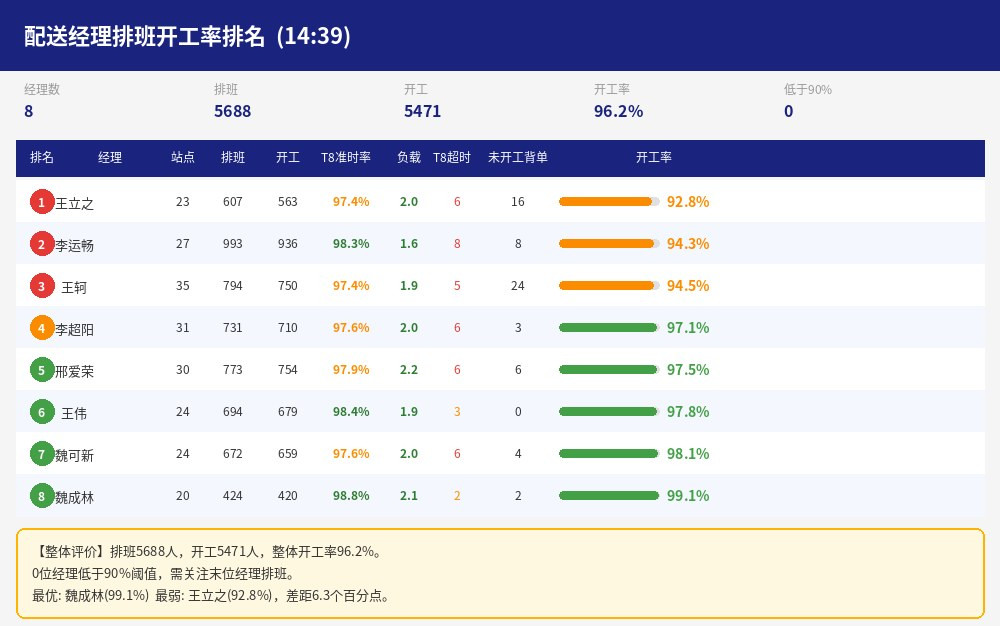
Task: Select the T8准时率 column header
Action: 346,157
